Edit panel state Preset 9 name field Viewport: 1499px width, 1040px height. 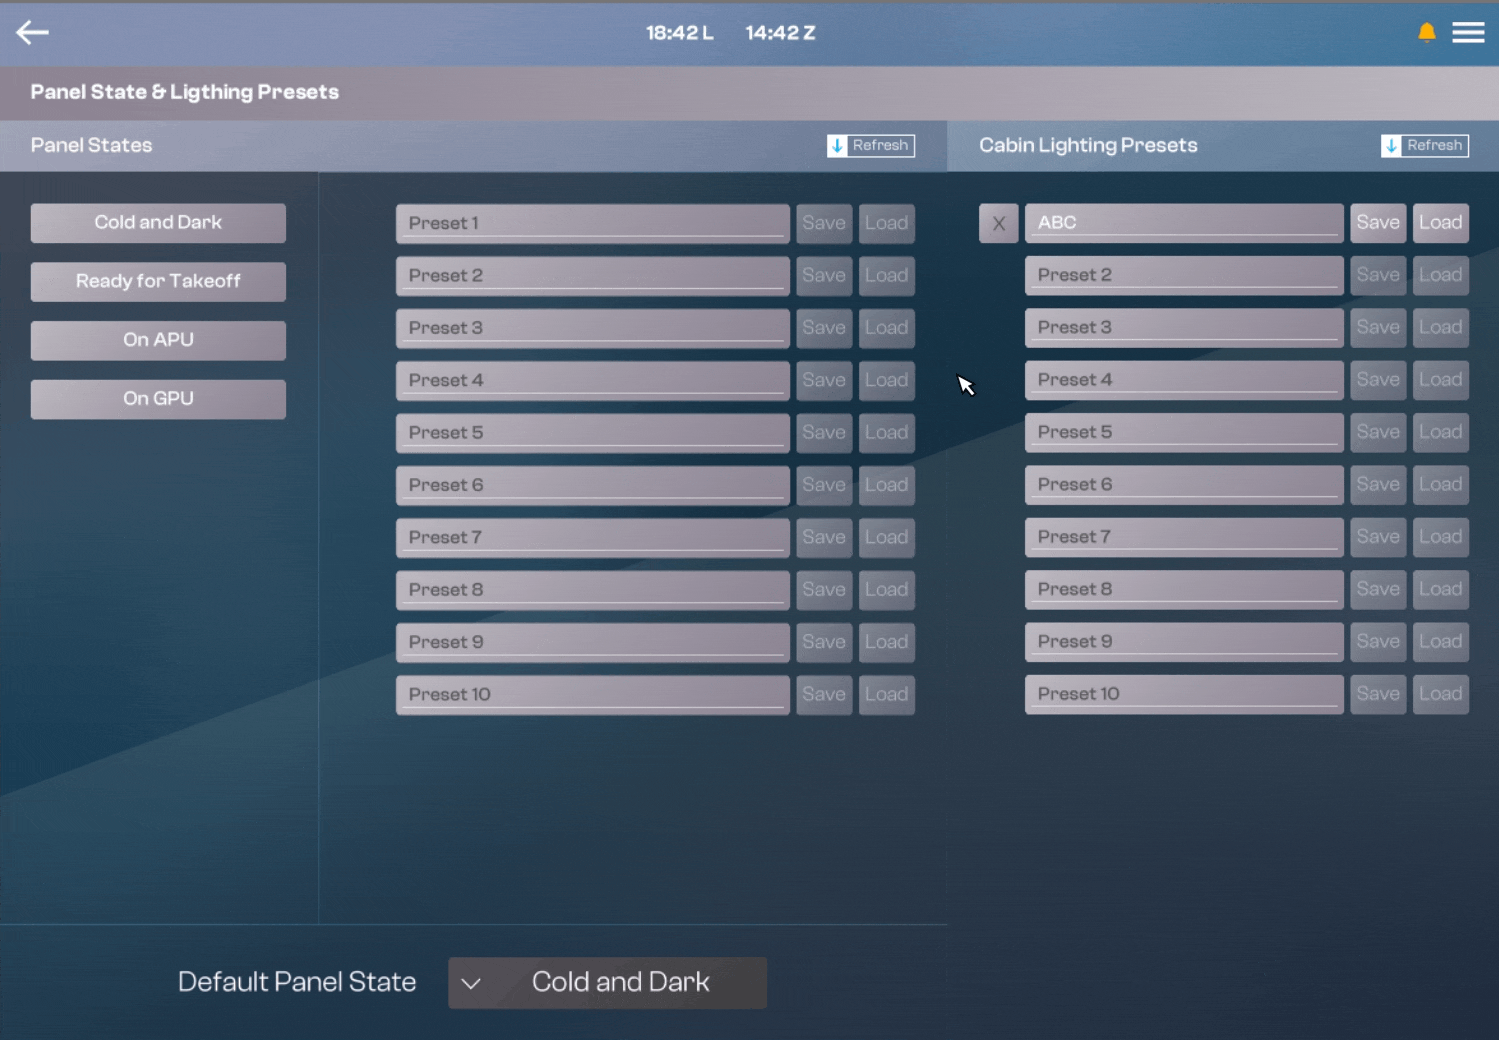pos(592,642)
